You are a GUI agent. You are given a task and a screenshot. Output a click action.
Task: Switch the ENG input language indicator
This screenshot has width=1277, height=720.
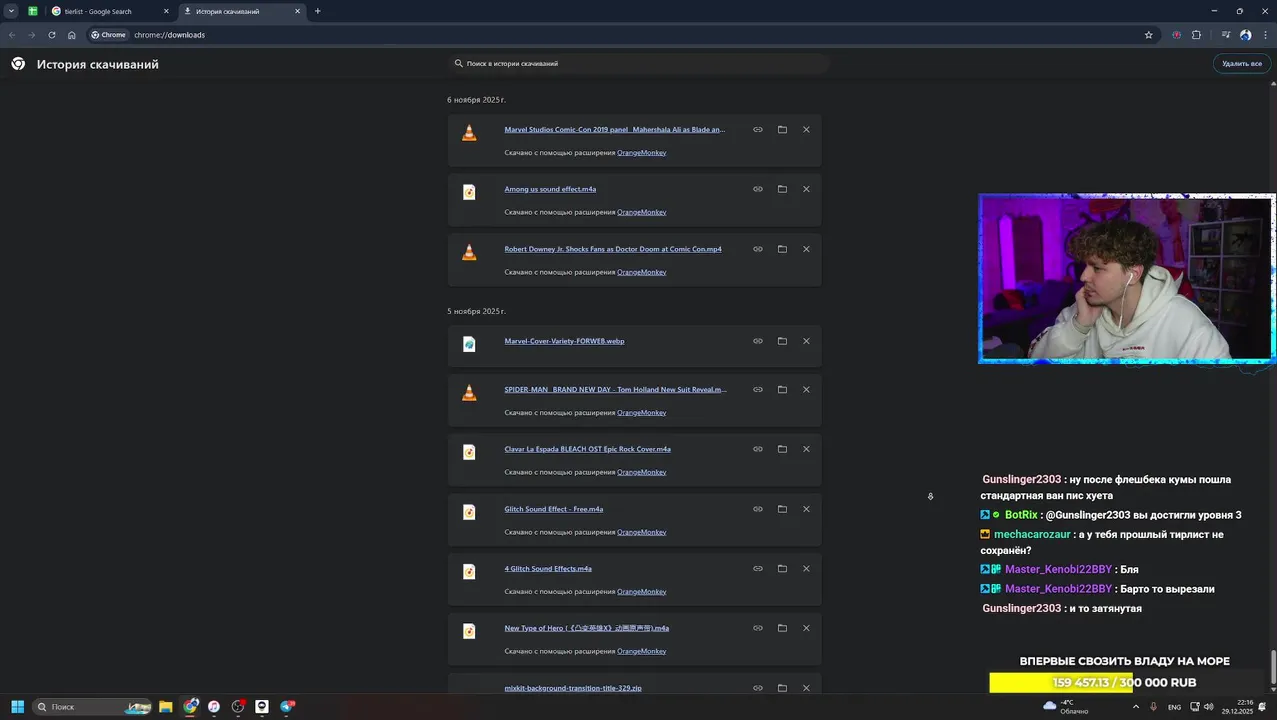click(x=1174, y=707)
